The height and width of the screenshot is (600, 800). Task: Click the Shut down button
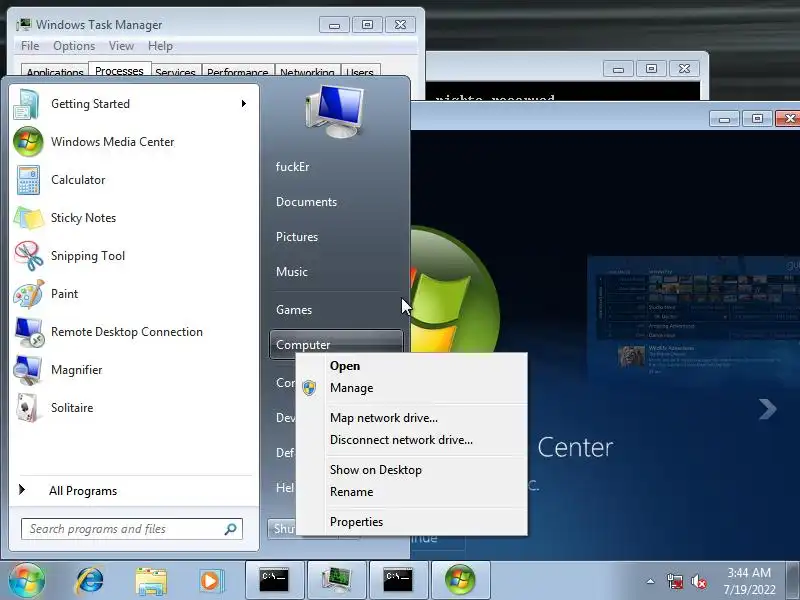coord(282,529)
